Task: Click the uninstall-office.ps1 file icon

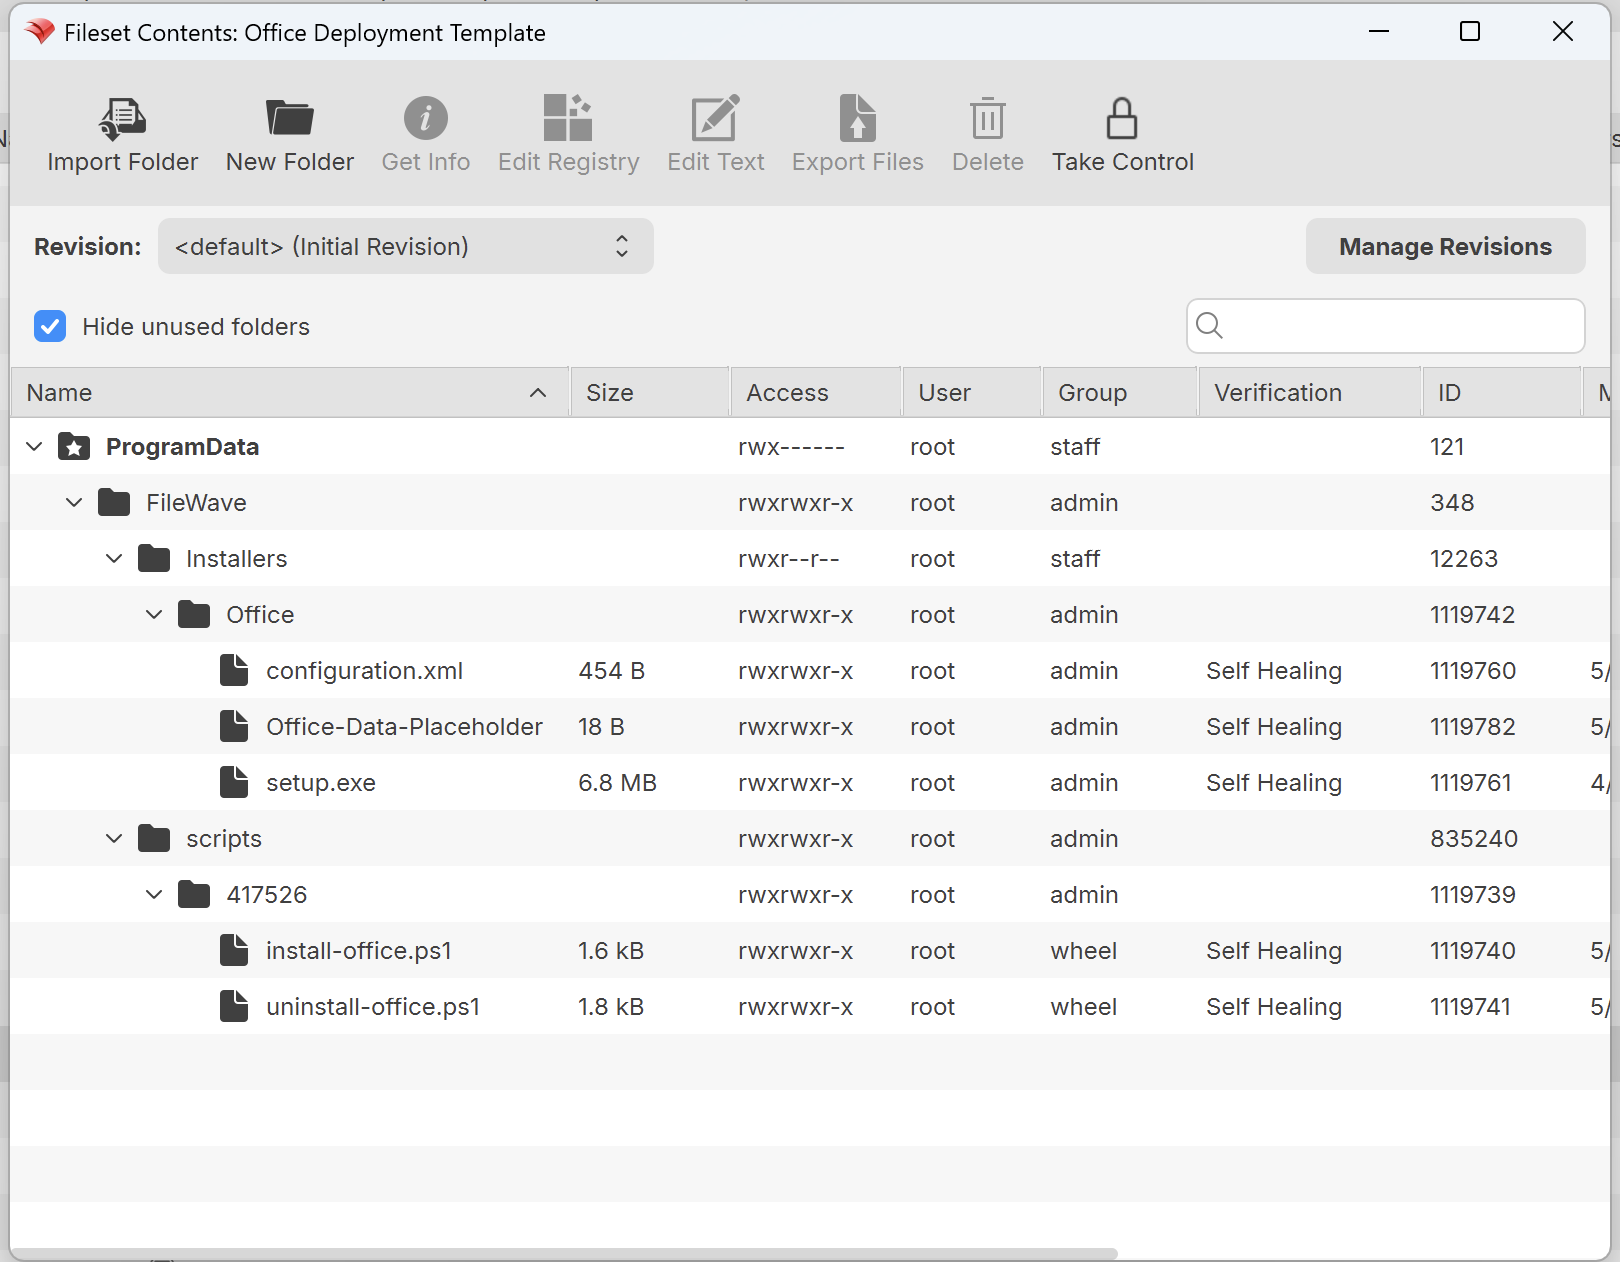Action: point(234,1007)
